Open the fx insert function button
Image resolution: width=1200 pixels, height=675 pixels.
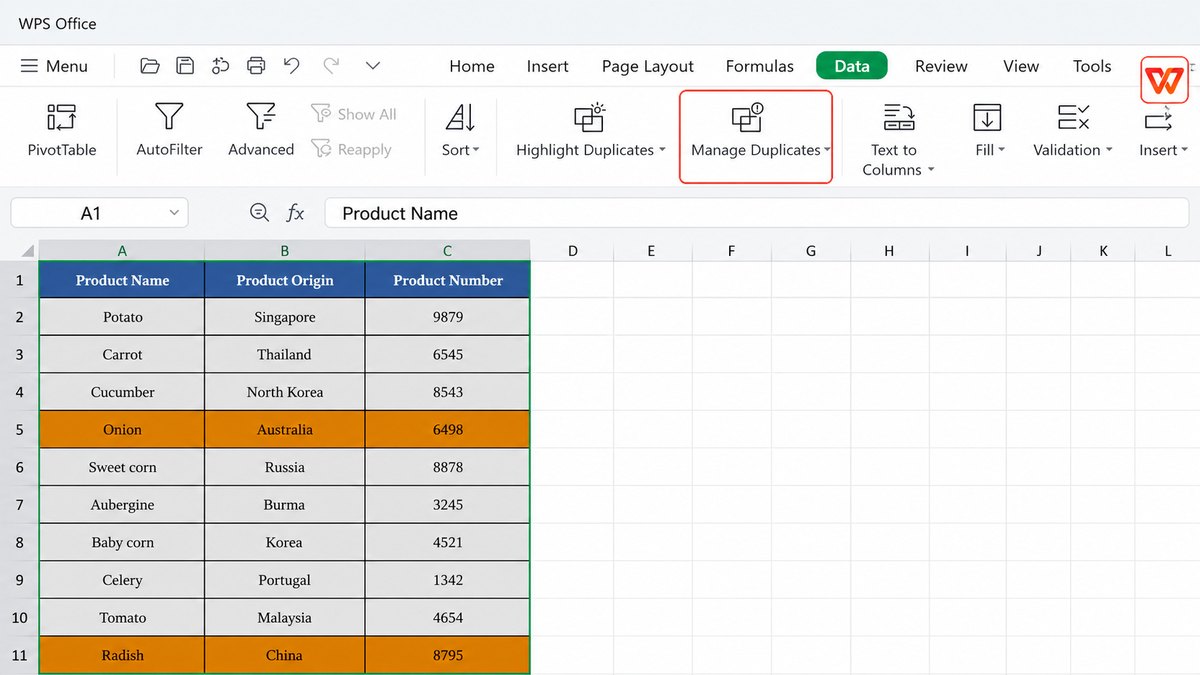(x=296, y=213)
